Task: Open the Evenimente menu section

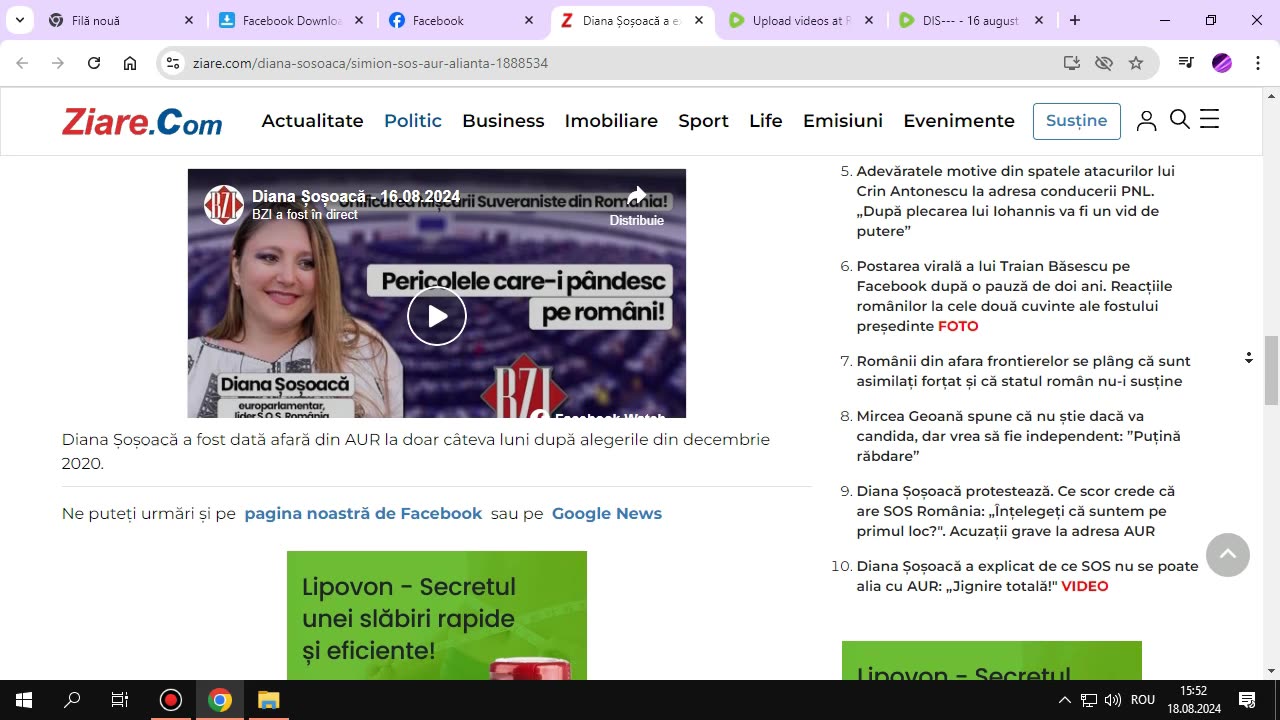Action: pyautogui.click(x=959, y=121)
